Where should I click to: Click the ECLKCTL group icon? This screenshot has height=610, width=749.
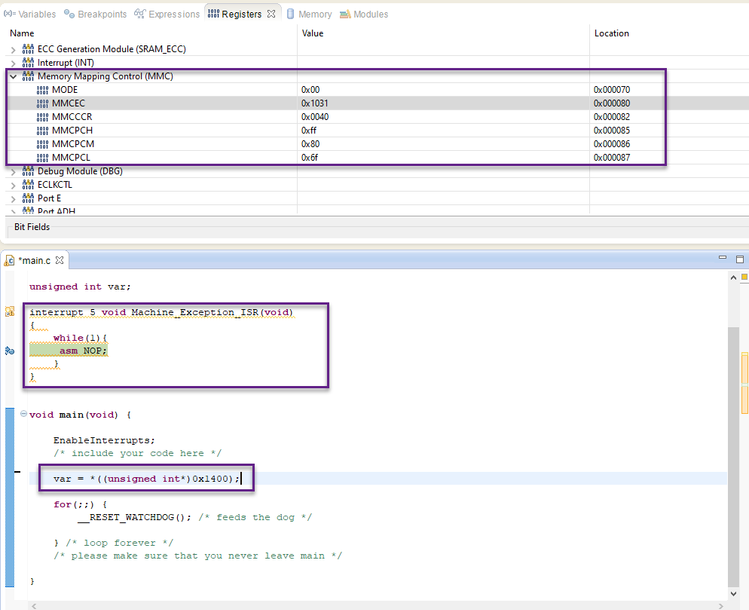point(28,184)
